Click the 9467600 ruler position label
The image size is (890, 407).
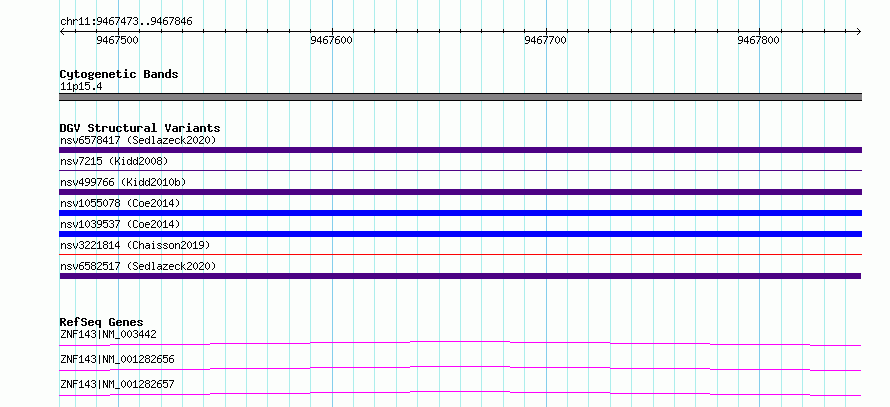pyautogui.click(x=331, y=41)
